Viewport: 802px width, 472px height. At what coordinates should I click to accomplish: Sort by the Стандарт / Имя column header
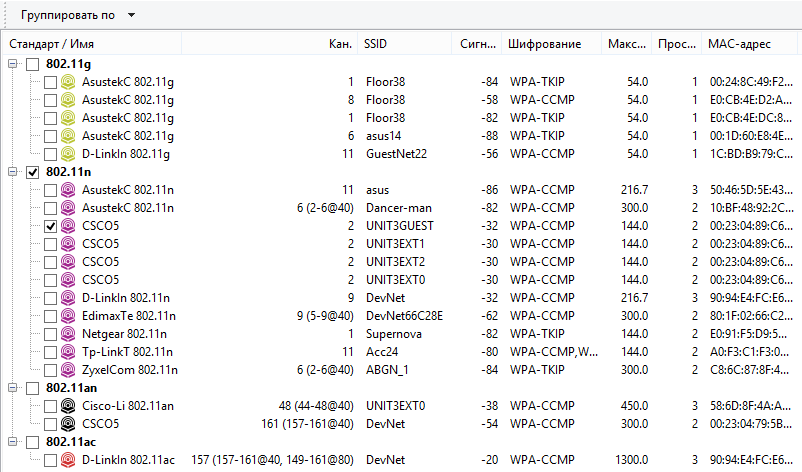pyautogui.click(x=93, y=44)
